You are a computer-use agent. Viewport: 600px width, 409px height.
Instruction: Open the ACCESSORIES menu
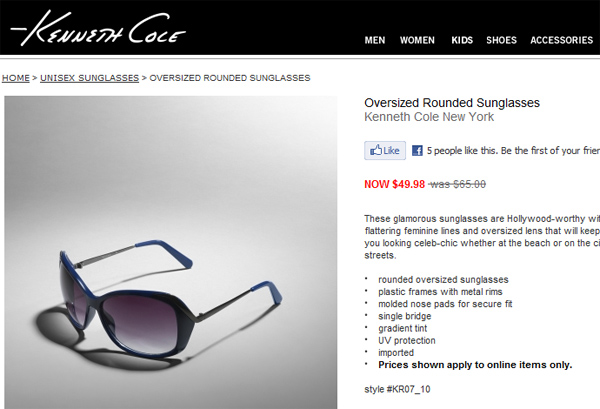(561, 40)
